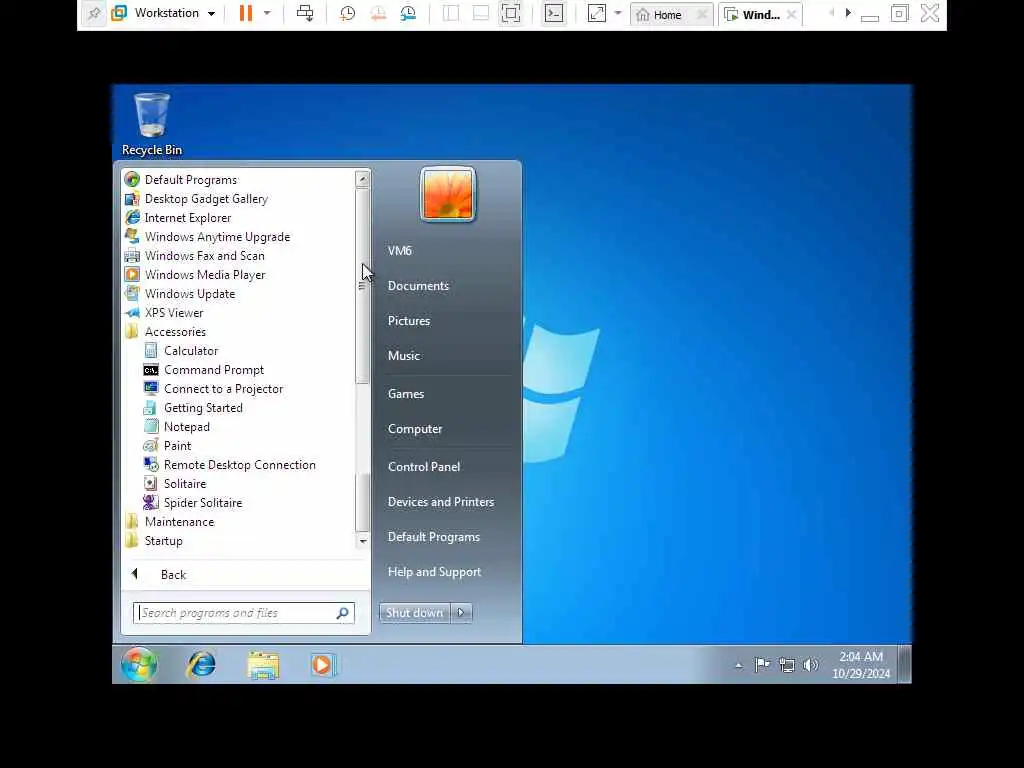The height and width of the screenshot is (768, 1024).
Task: Expand the Shut down options arrow
Action: [x=461, y=613]
